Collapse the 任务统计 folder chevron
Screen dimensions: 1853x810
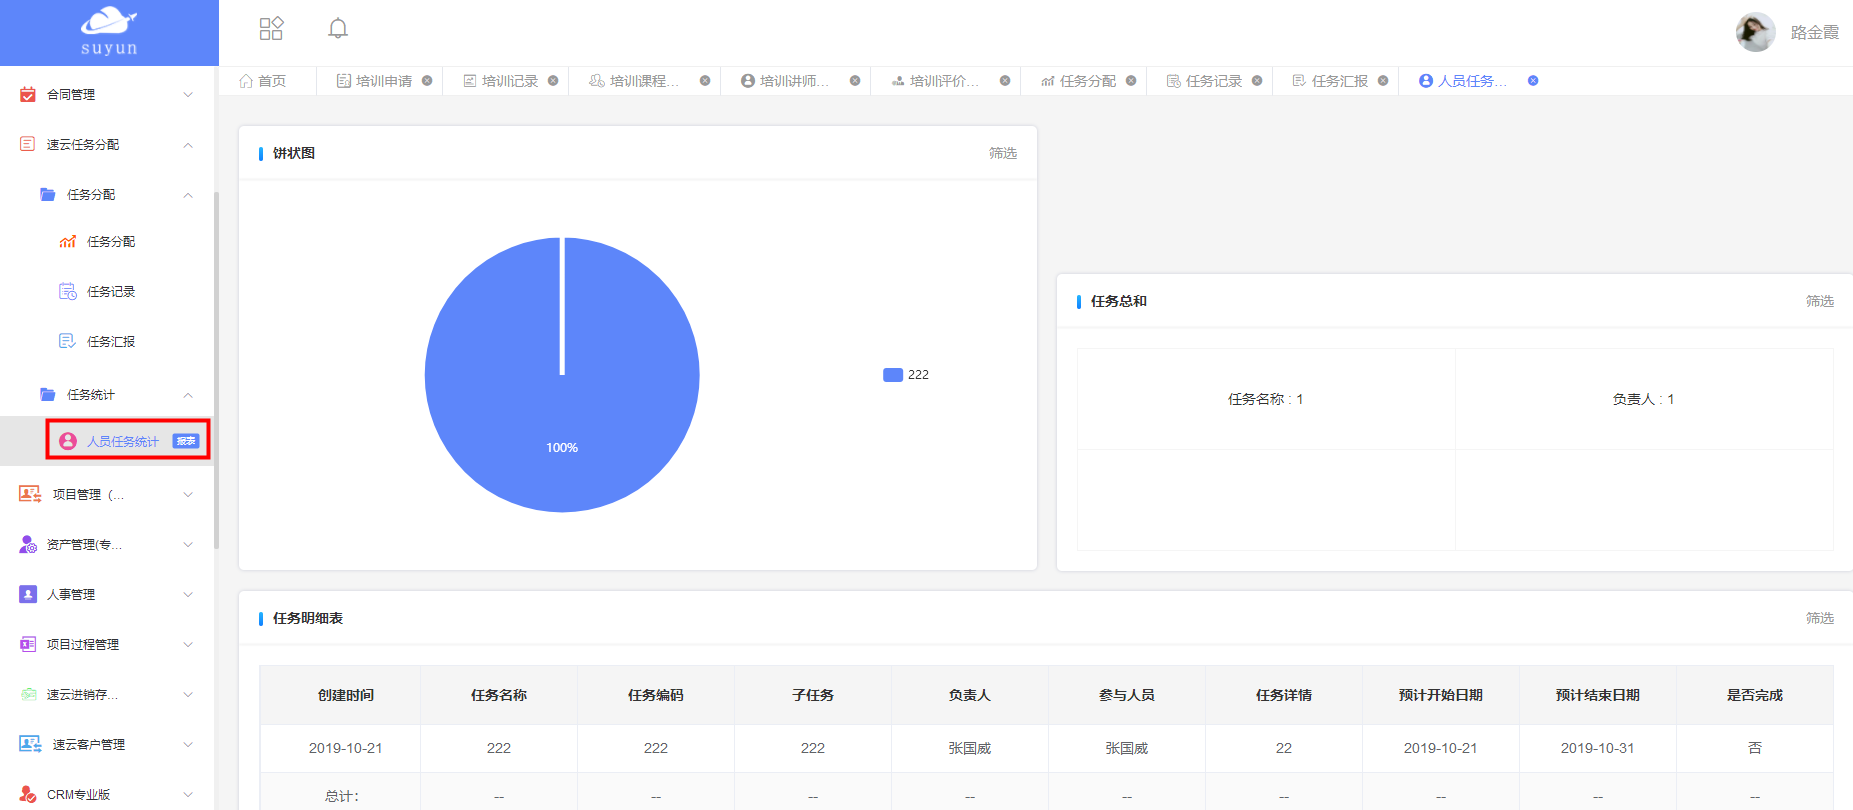(188, 395)
